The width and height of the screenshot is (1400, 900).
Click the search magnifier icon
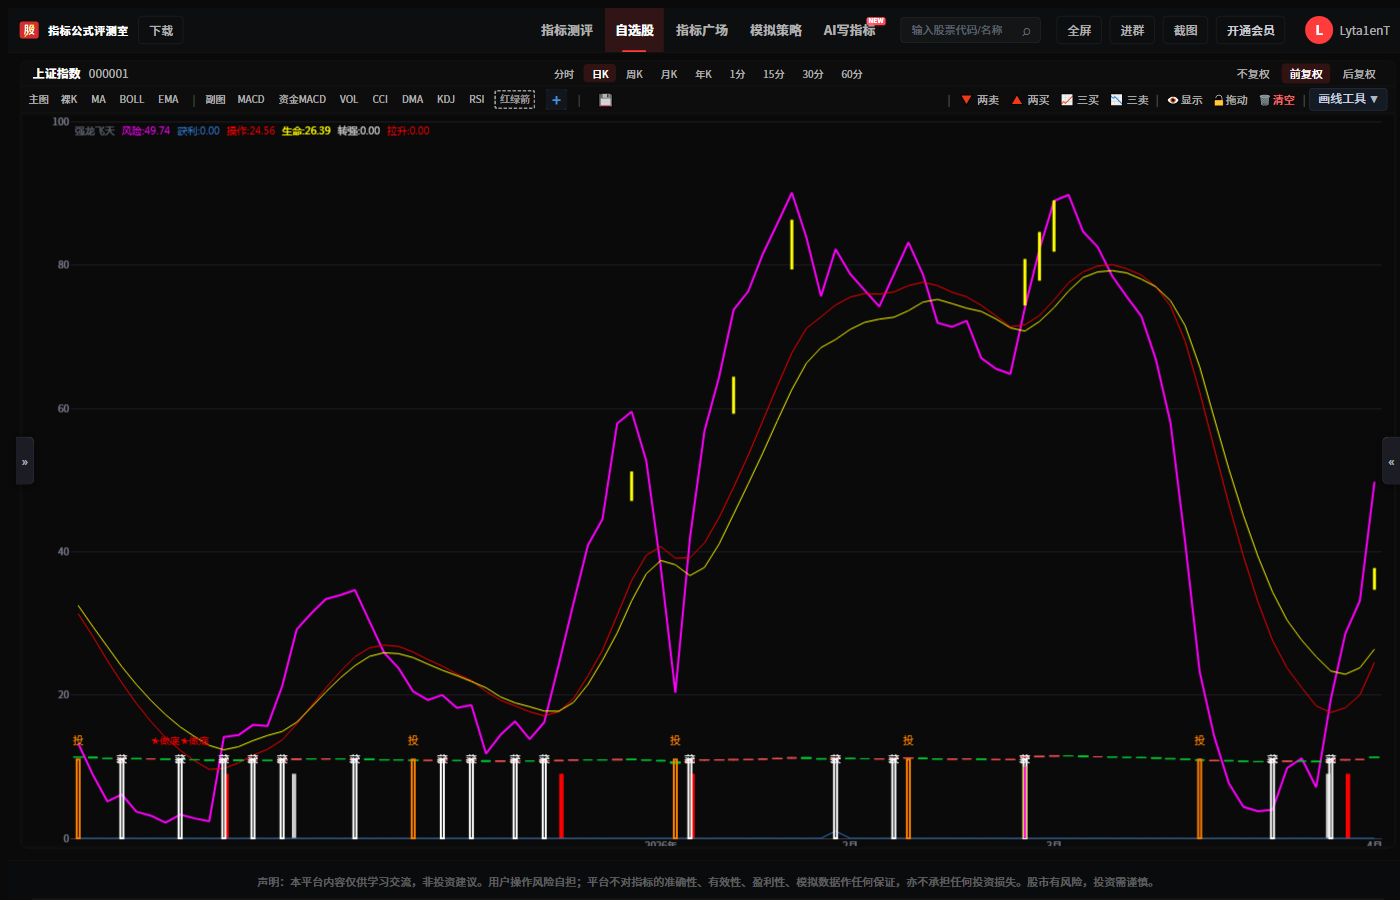click(1026, 31)
